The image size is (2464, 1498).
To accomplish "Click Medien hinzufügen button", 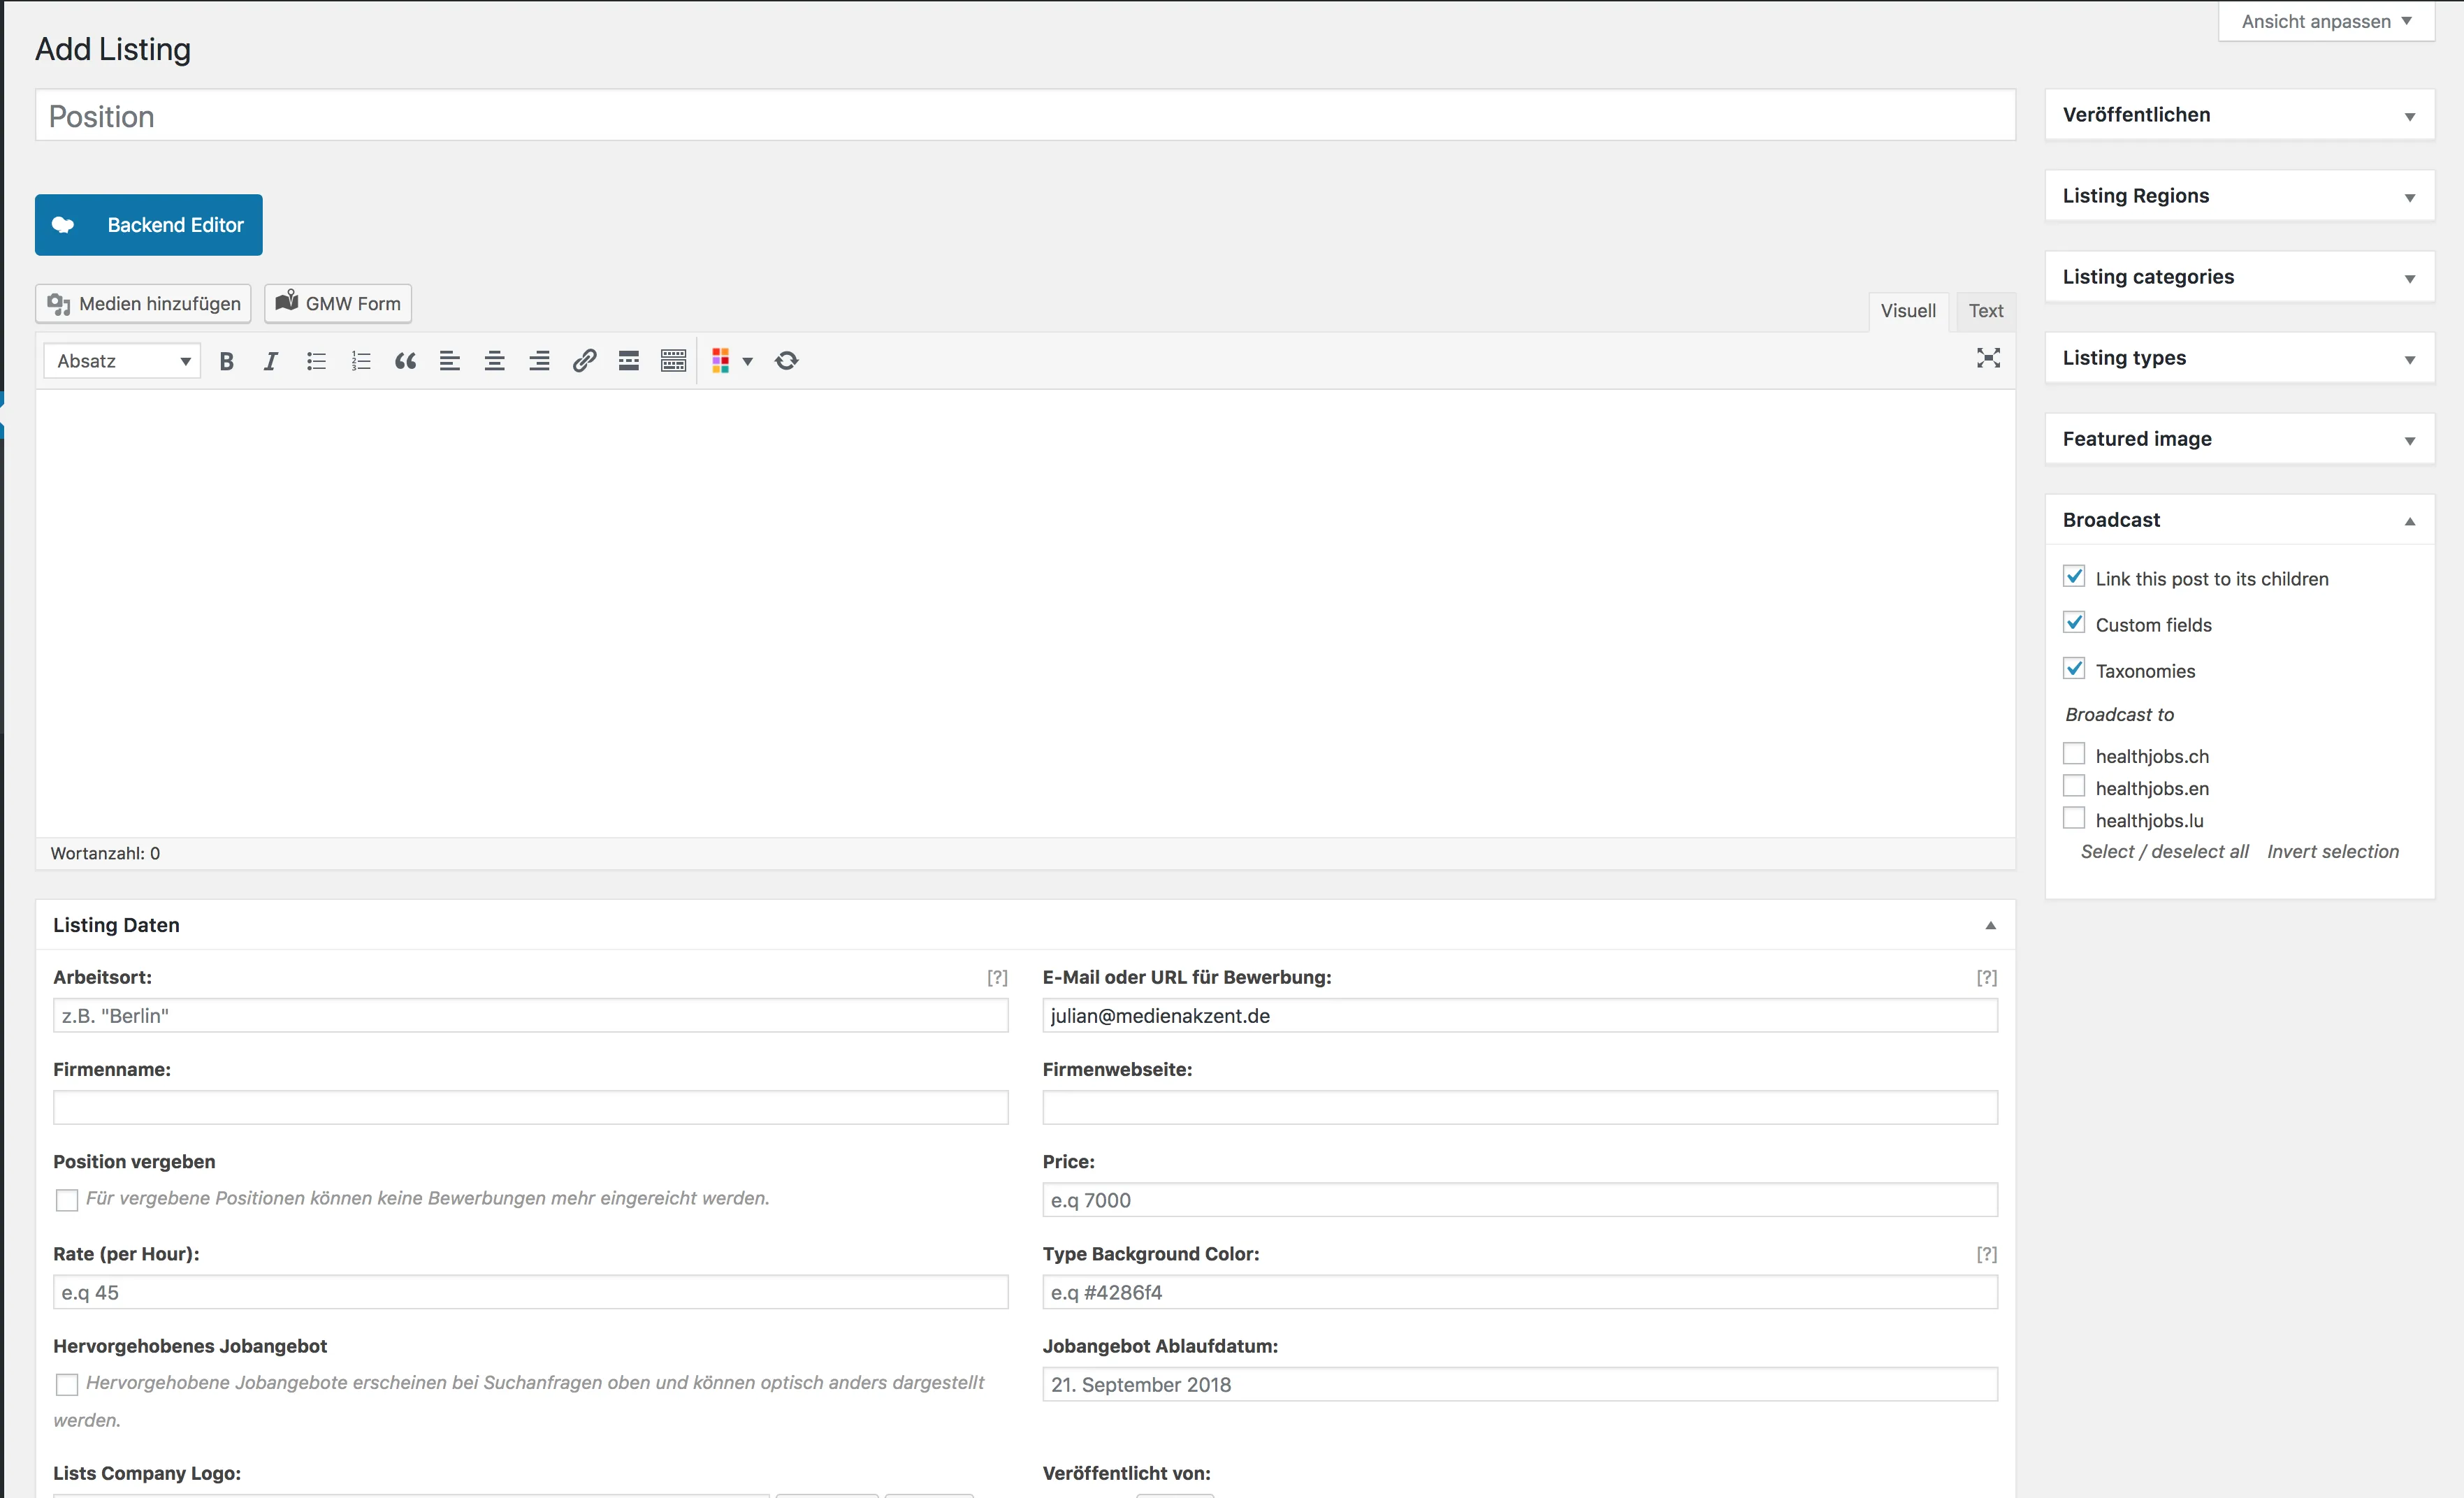I will 143,304.
